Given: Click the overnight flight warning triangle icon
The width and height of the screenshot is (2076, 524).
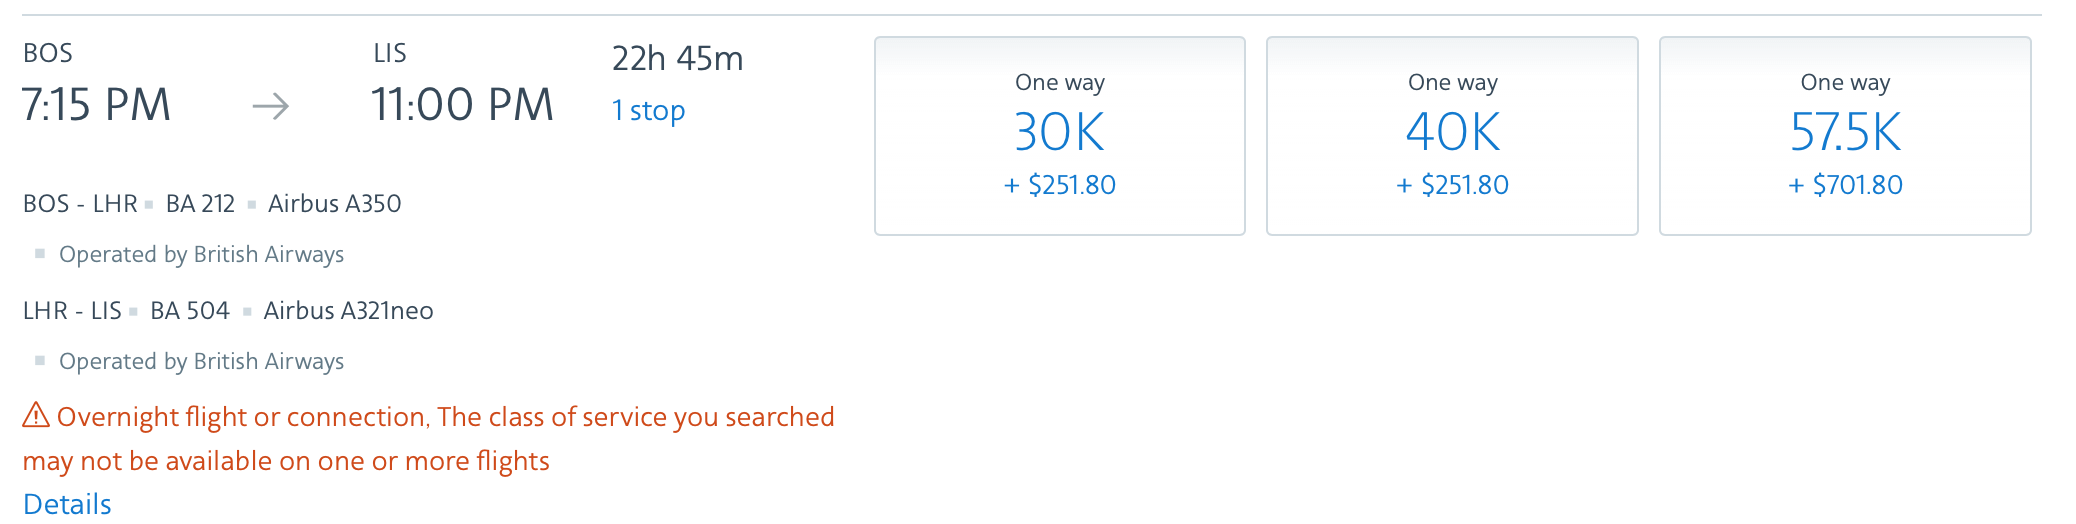Looking at the screenshot, I should pyautogui.click(x=36, y=415).
